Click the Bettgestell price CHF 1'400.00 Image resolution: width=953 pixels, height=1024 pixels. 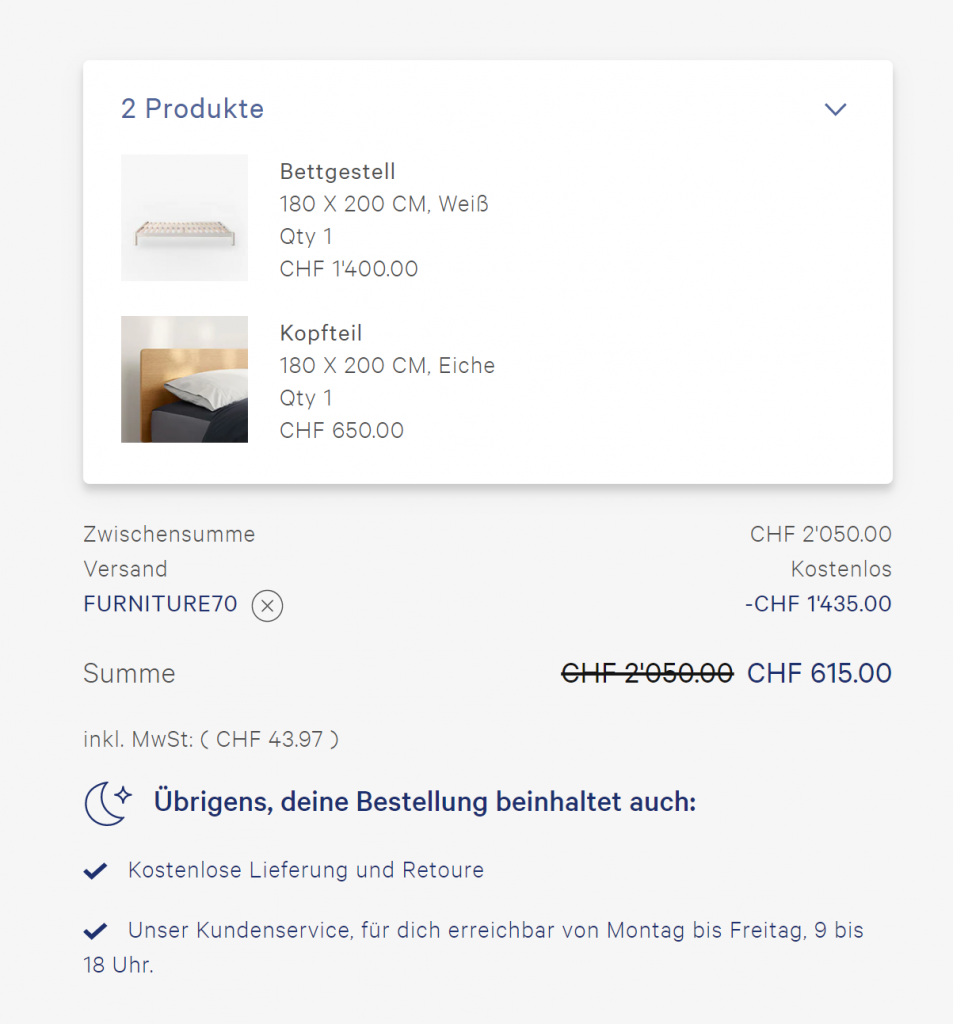click(349, 269)
